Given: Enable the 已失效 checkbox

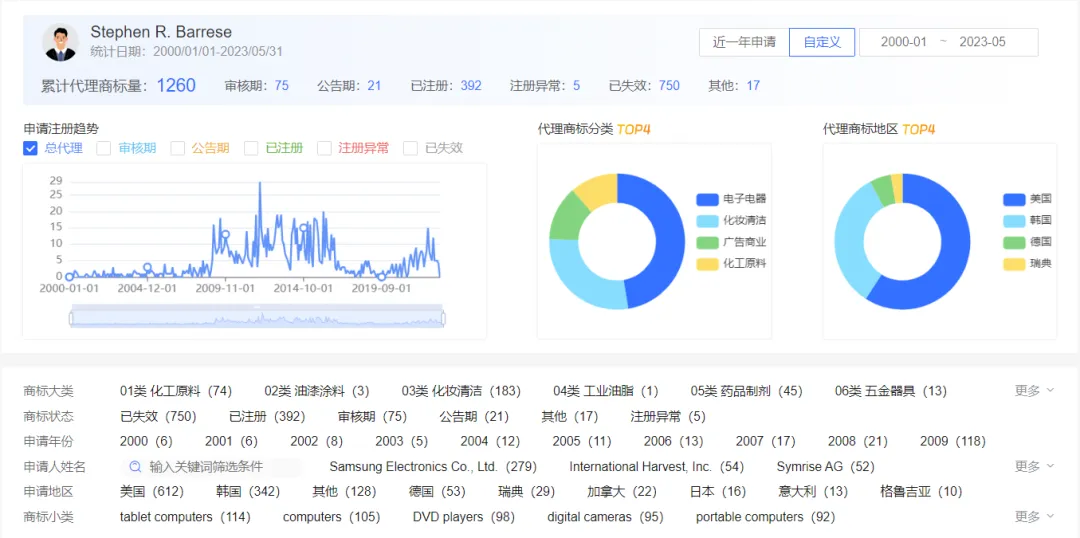Looking at the screenshot, I should [x=411, y=148].
